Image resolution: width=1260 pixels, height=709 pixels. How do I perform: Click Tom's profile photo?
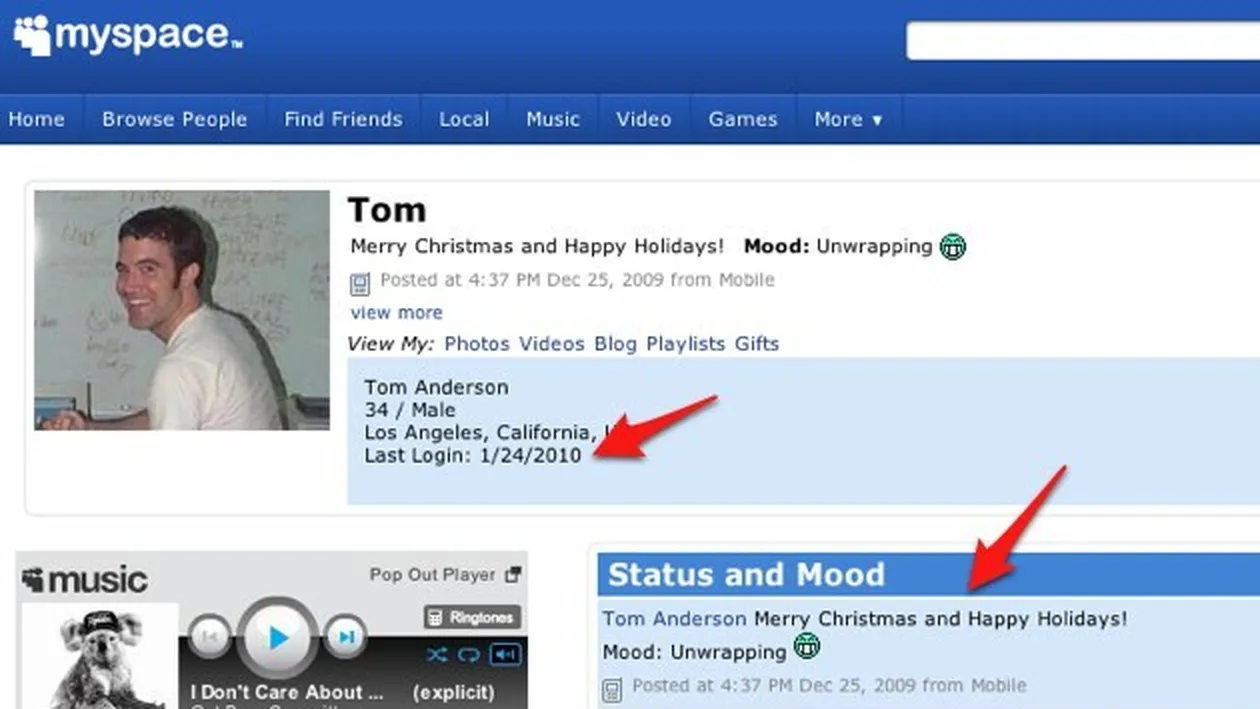click(181, 310)
